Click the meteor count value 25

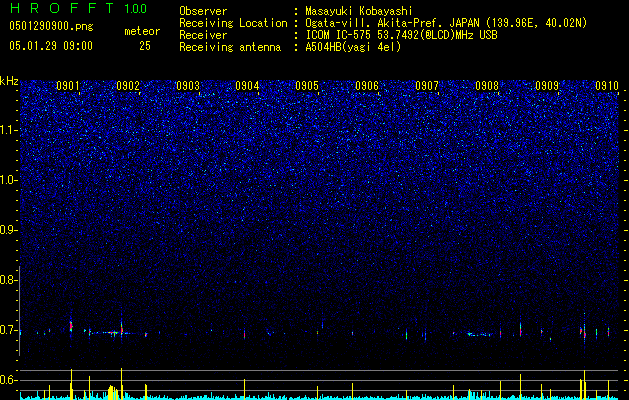[145, 46]
